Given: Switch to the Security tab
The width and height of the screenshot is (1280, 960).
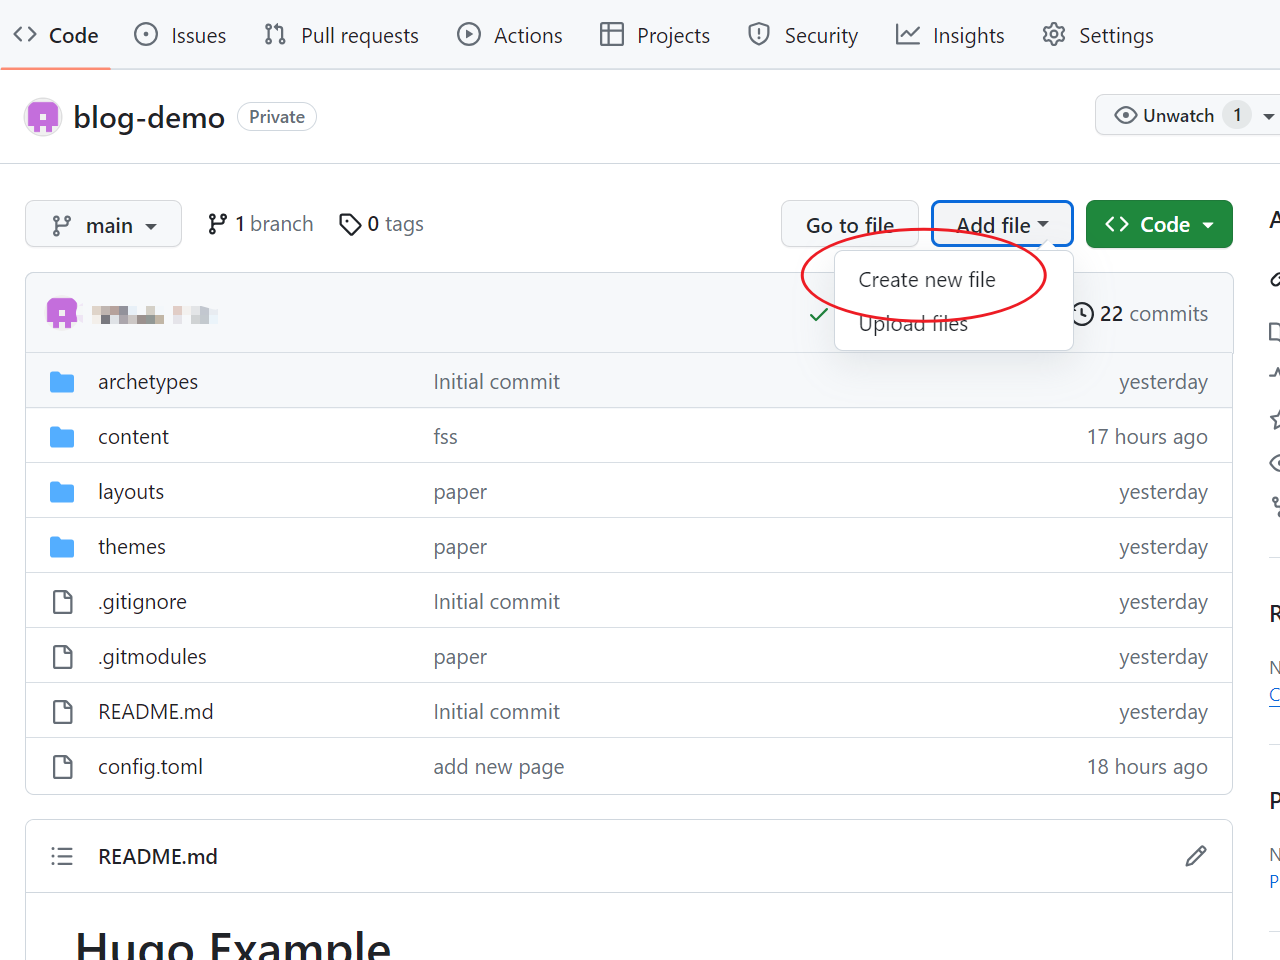Looking at the screenshot, I should [803, 35].
